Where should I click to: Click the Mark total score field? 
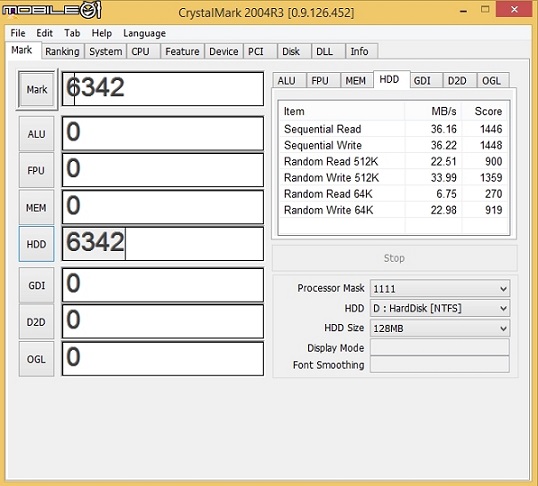(163, 89)
